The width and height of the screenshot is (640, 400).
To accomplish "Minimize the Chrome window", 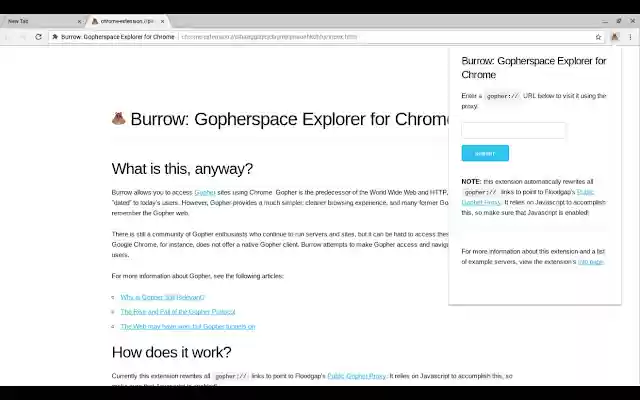I will pos(605,21).
